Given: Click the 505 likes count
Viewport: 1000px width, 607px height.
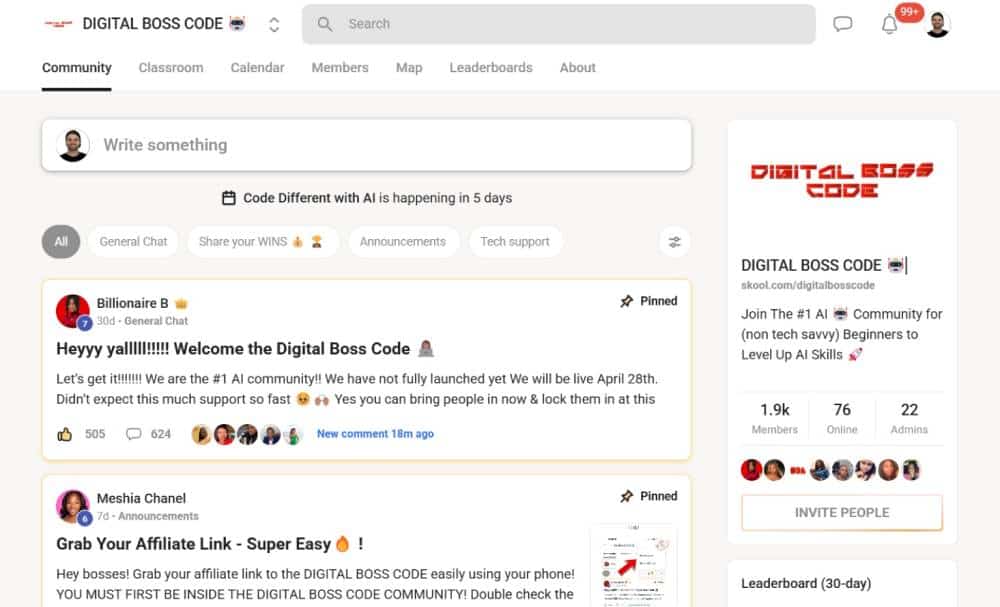Looking at the screenshot, I should click(95, 434).
